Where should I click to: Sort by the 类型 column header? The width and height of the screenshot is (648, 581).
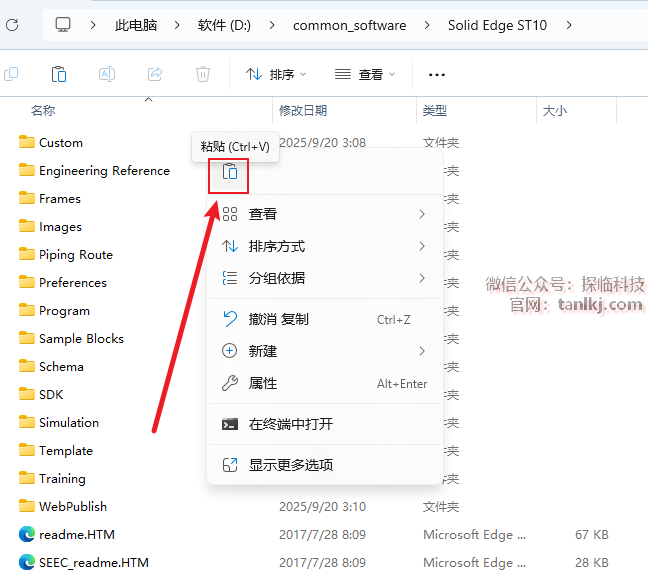coord(435,111)
